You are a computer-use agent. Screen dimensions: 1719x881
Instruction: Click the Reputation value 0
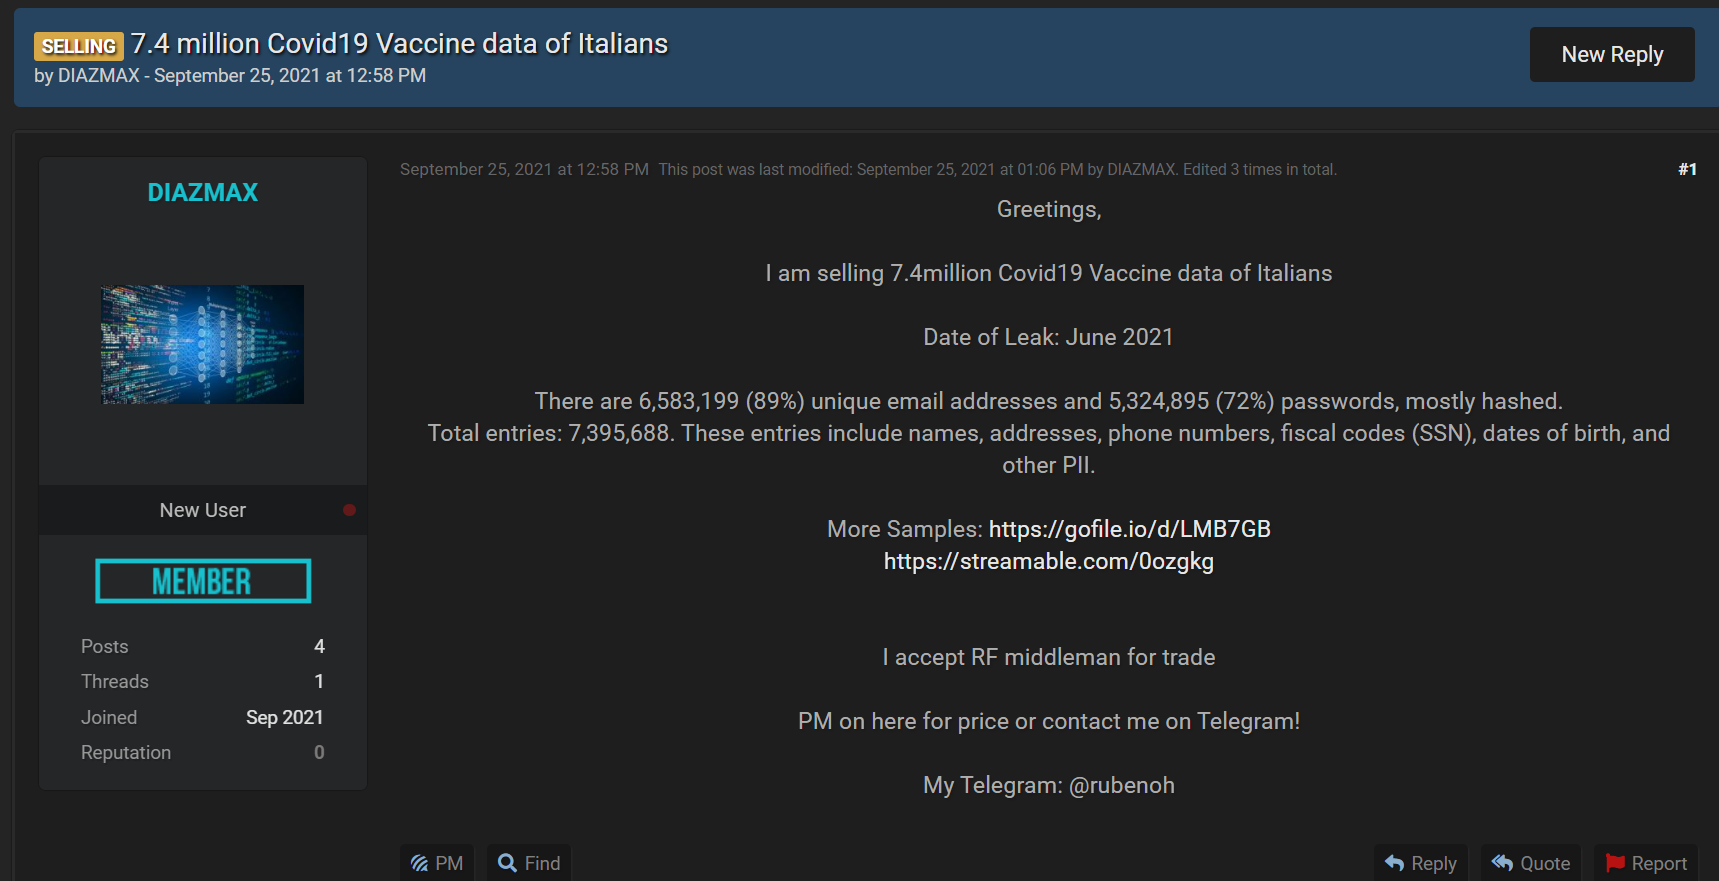tap(319, 752)
